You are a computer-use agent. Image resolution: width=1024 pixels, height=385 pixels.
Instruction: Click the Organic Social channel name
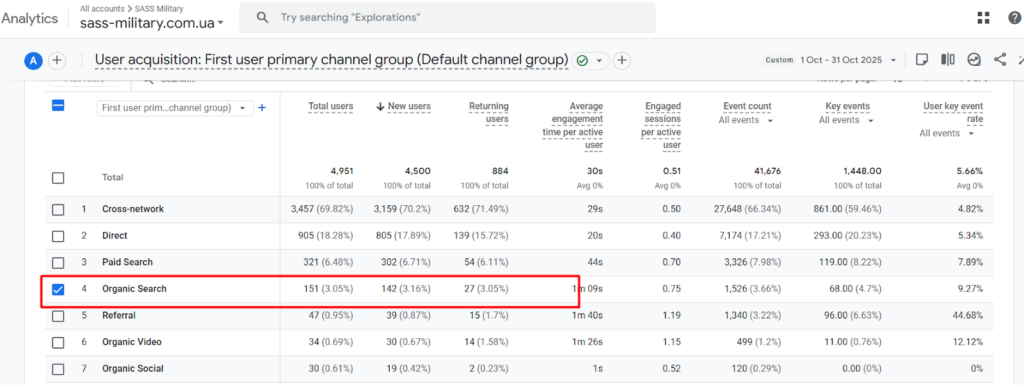(x=133, y=369)
